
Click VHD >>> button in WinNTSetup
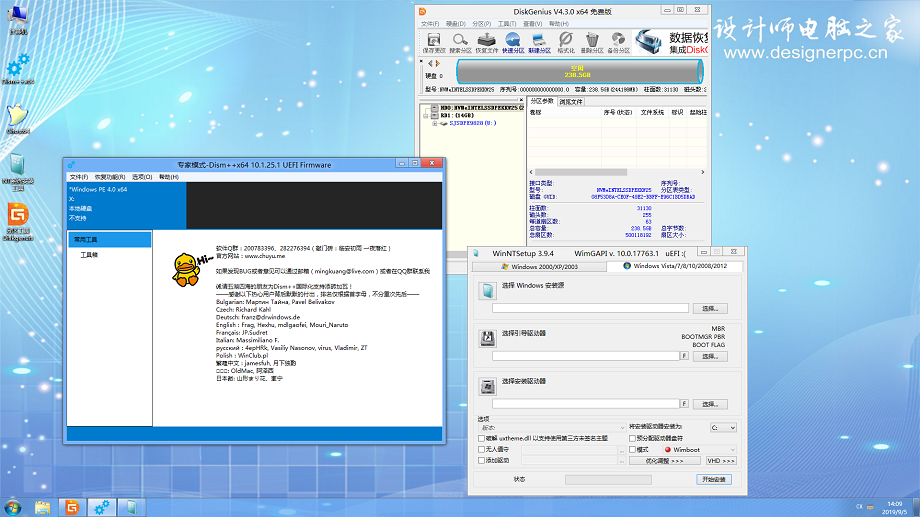click(721, 461)
